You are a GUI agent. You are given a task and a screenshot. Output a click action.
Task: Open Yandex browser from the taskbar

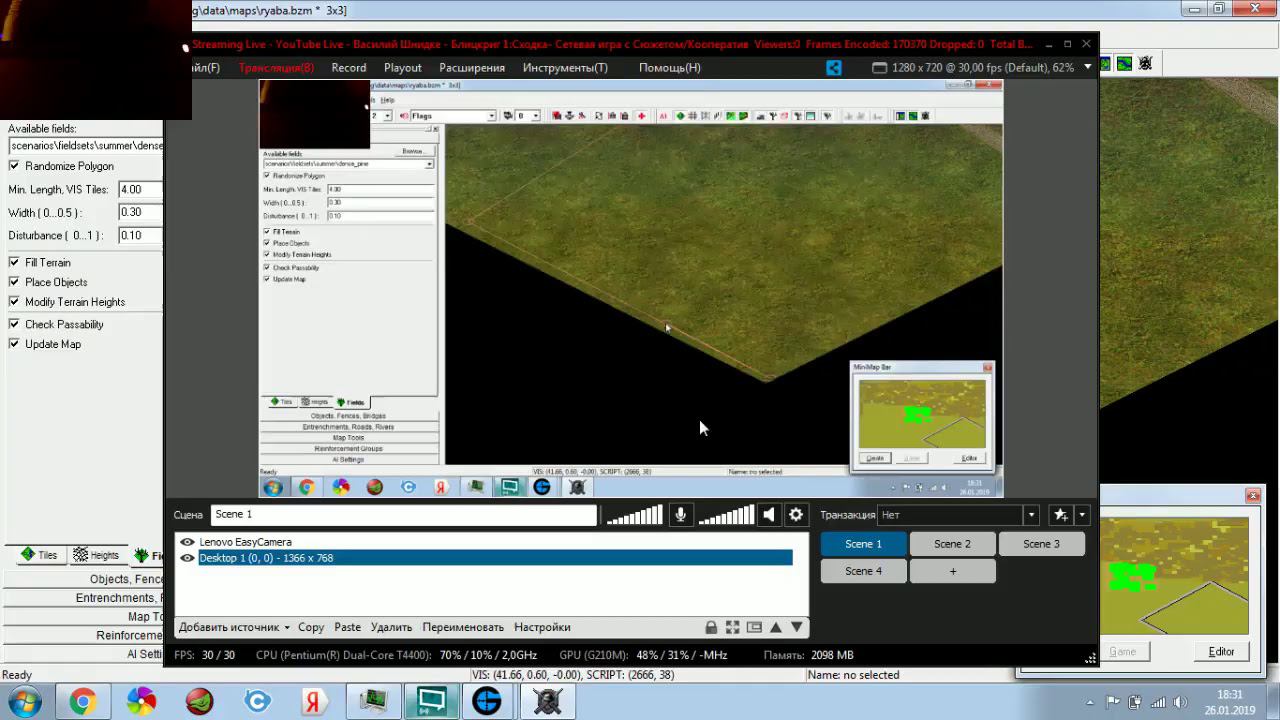pos(314,702)
